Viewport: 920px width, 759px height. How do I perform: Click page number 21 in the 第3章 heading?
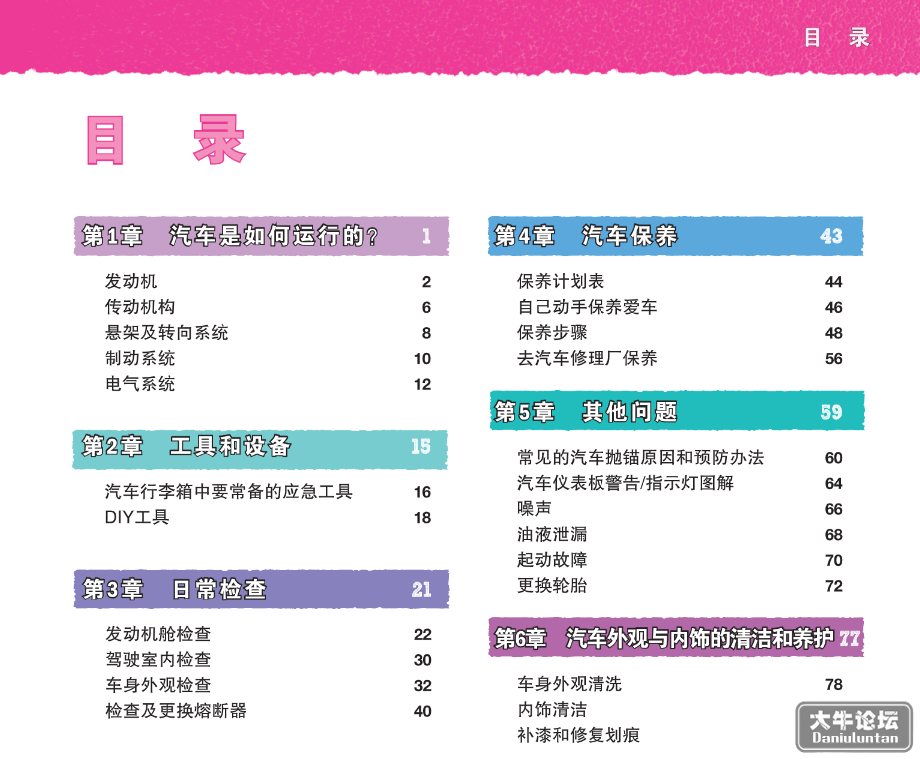point(421,589)
